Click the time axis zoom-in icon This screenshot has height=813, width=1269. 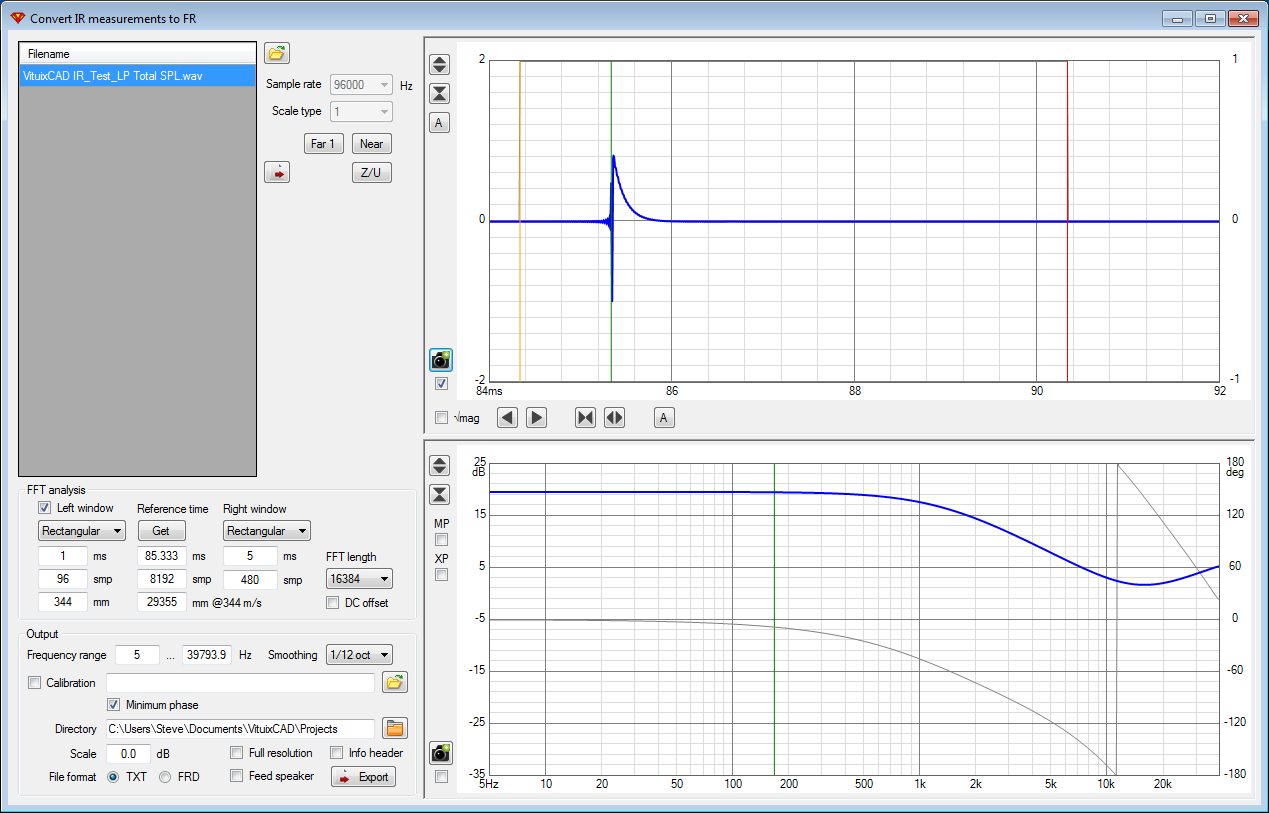coord(585,418)
